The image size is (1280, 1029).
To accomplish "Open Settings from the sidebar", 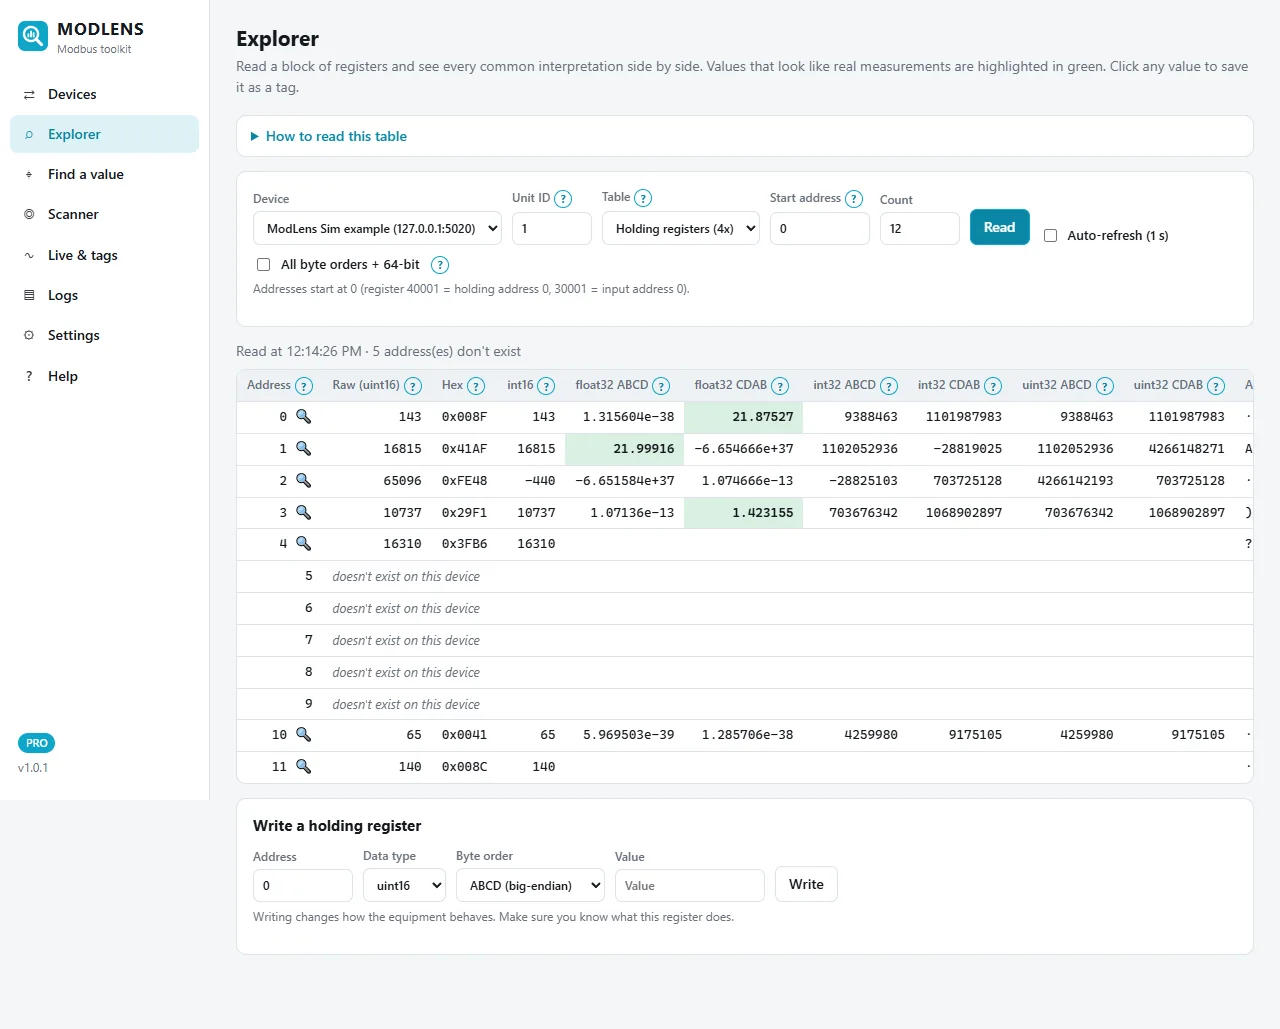I will click(104, 335).
